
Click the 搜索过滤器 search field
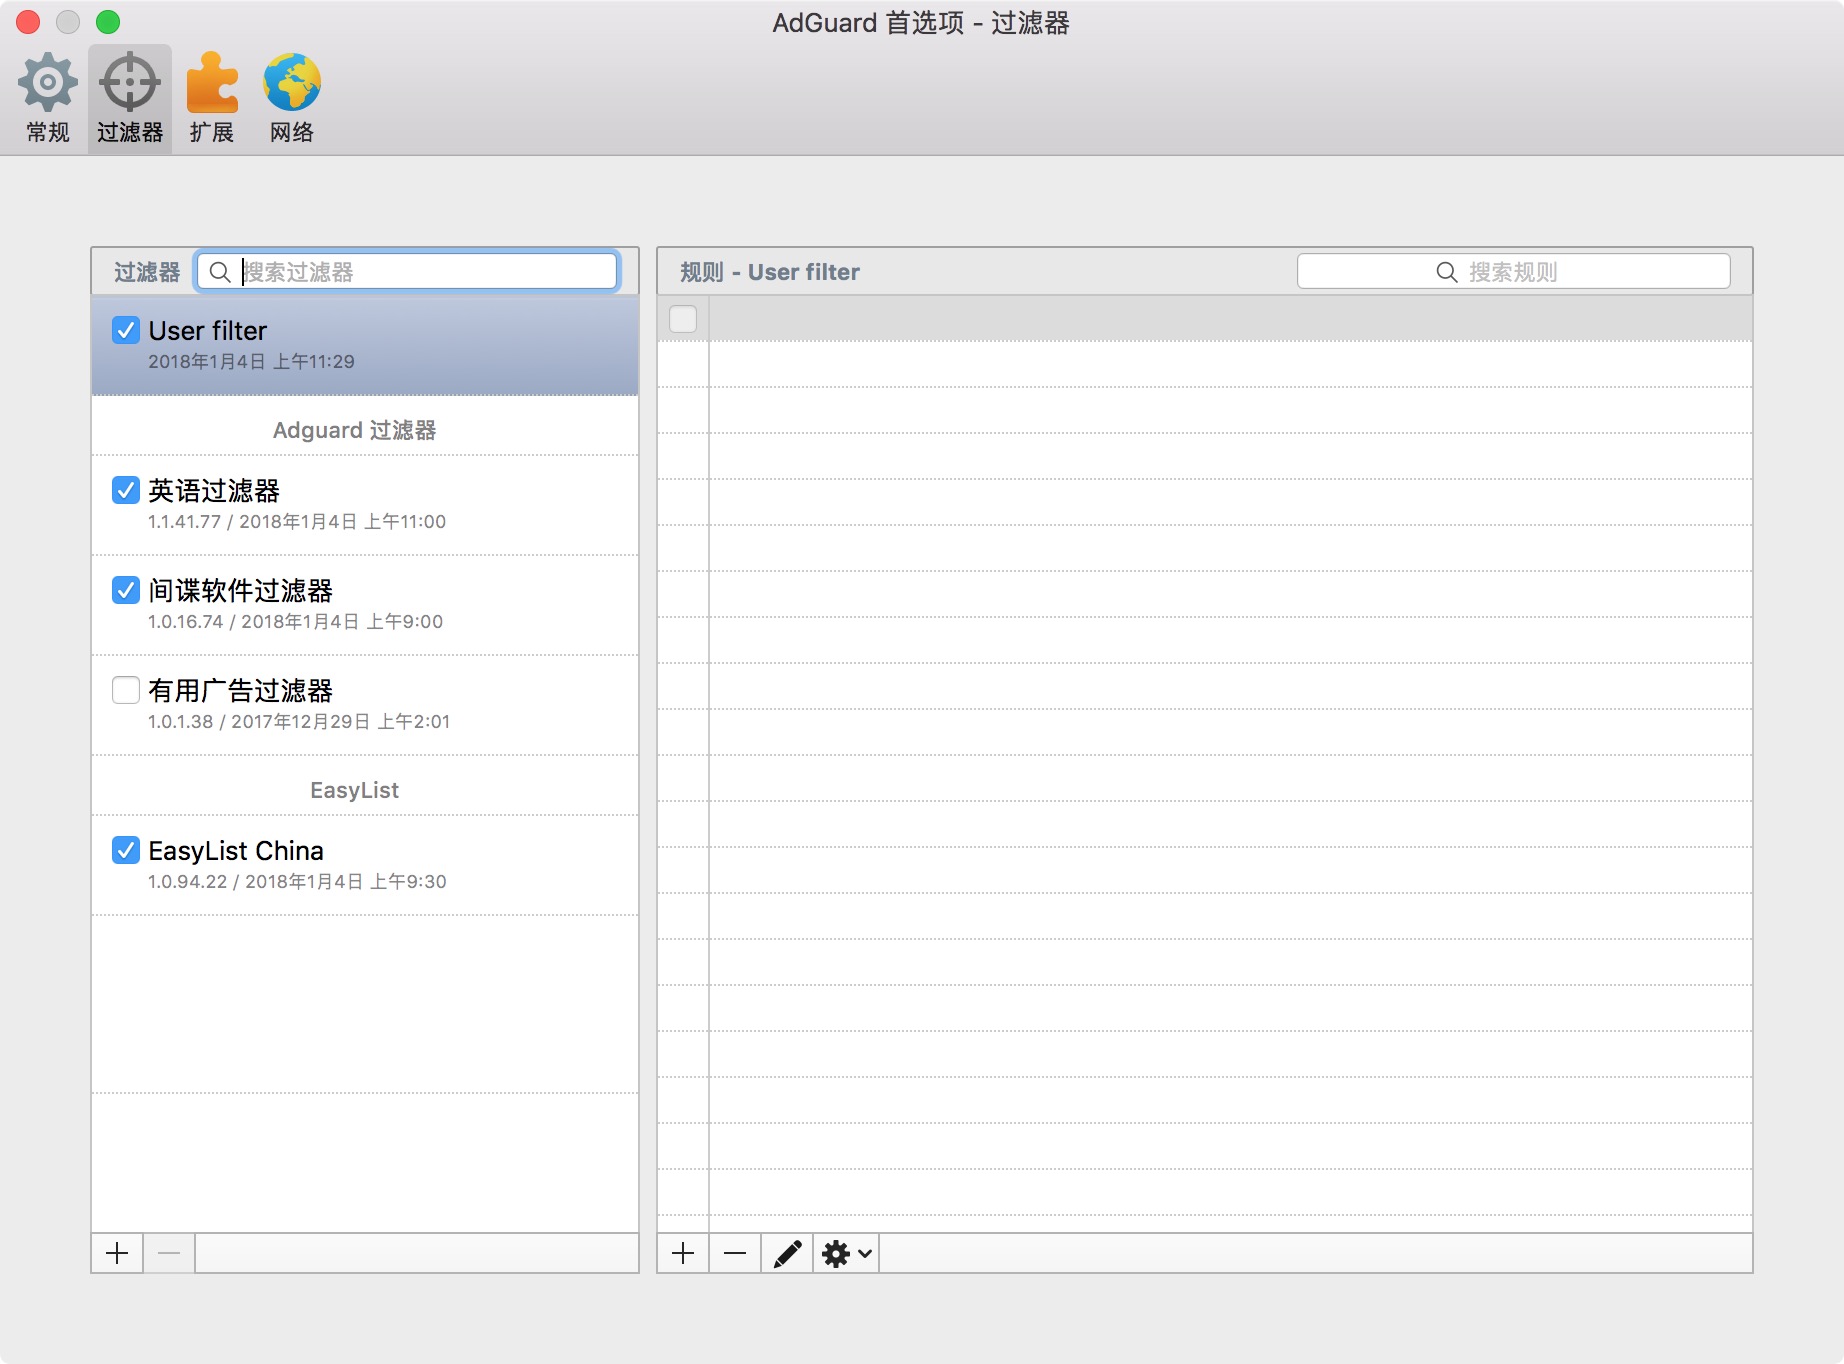pyautogui.click(x=407, y=272)
